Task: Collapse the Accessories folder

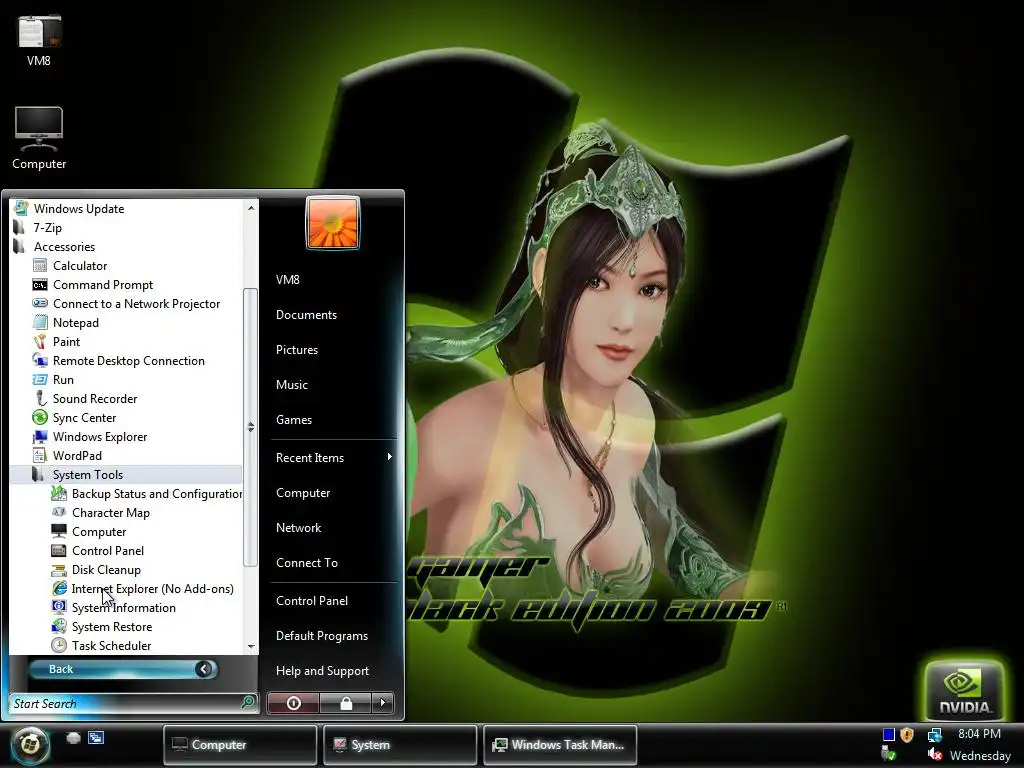Action: [x=64, y=247]
